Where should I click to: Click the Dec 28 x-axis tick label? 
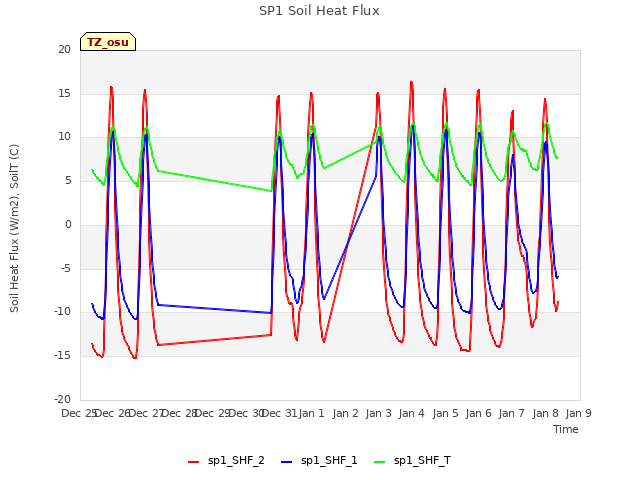(179, 413)
